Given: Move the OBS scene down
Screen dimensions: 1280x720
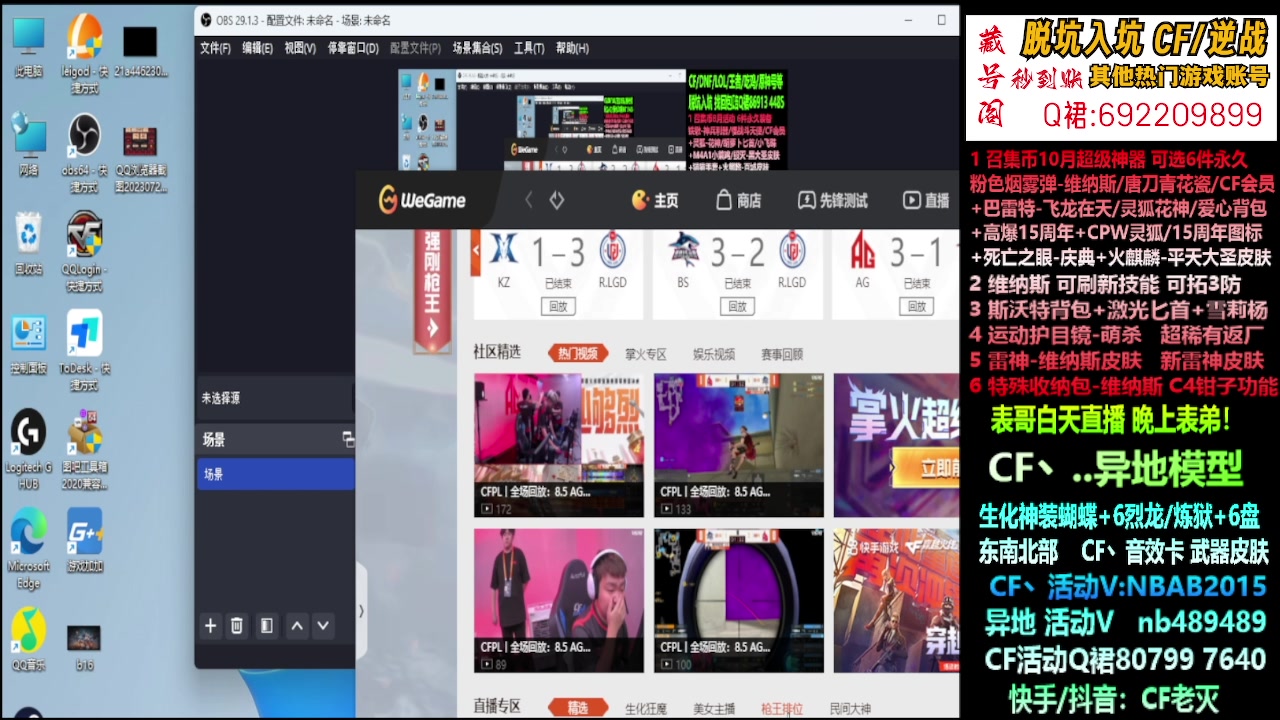Looking at the screenshot, I should (x=322, y=626).
